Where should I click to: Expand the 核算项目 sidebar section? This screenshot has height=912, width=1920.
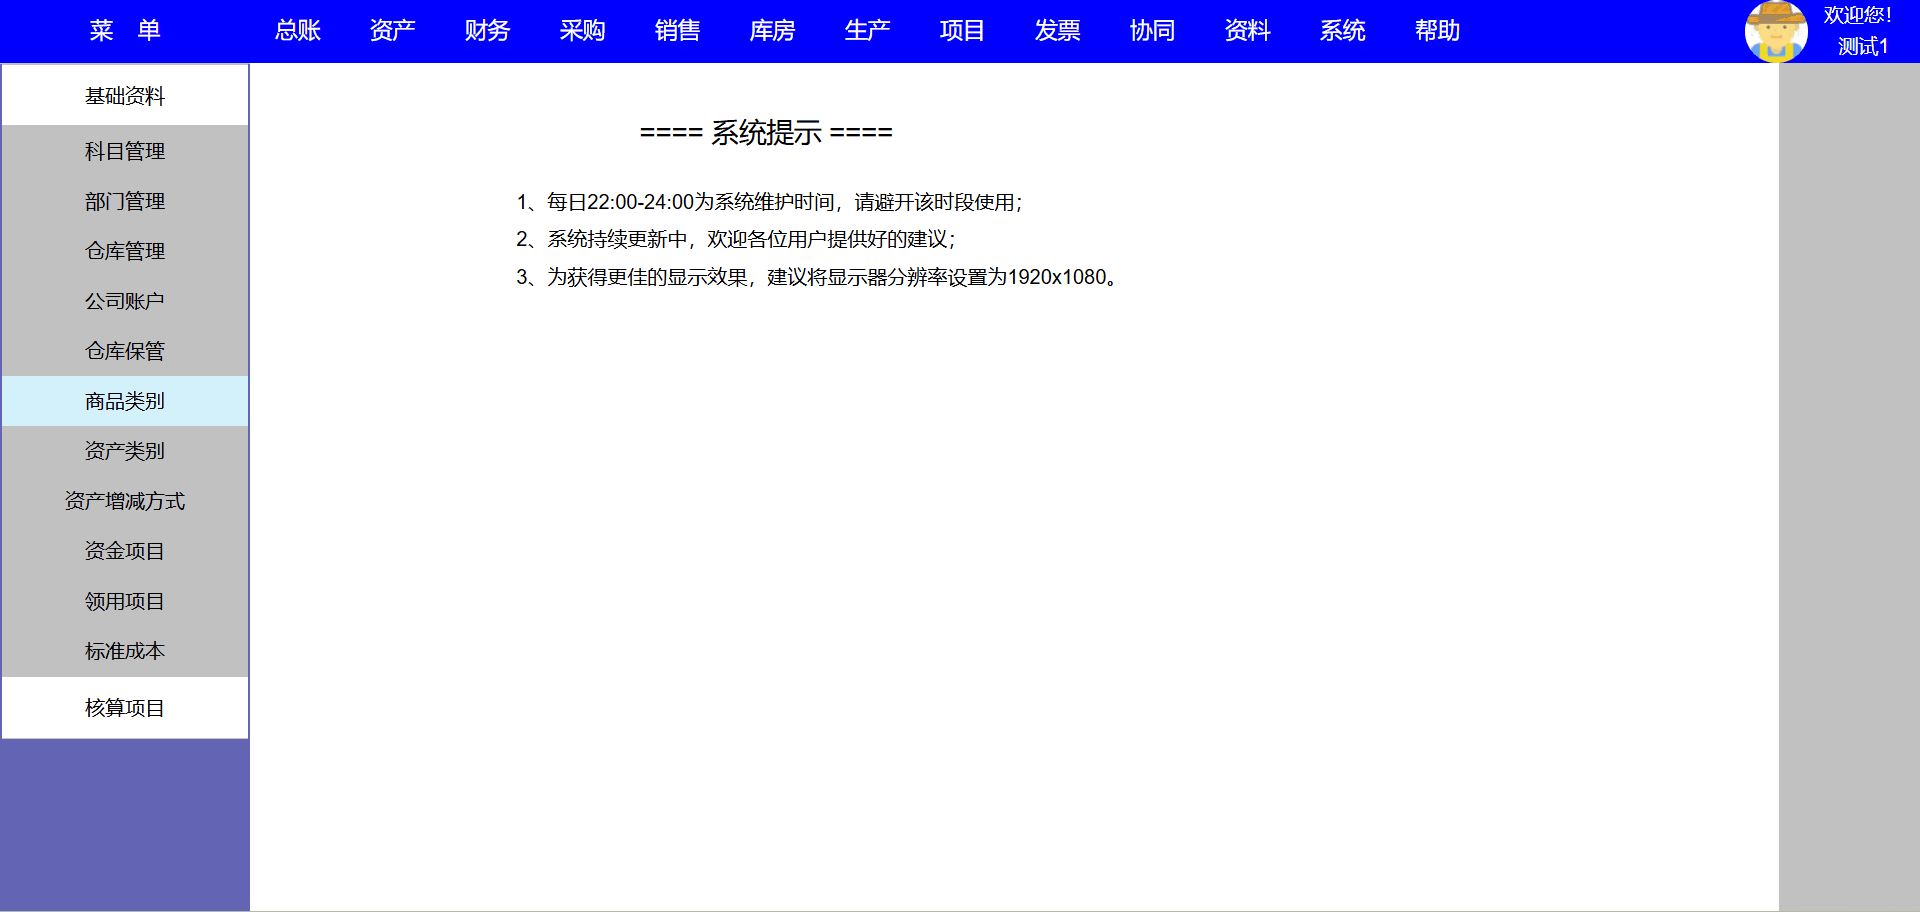point(125,708)
